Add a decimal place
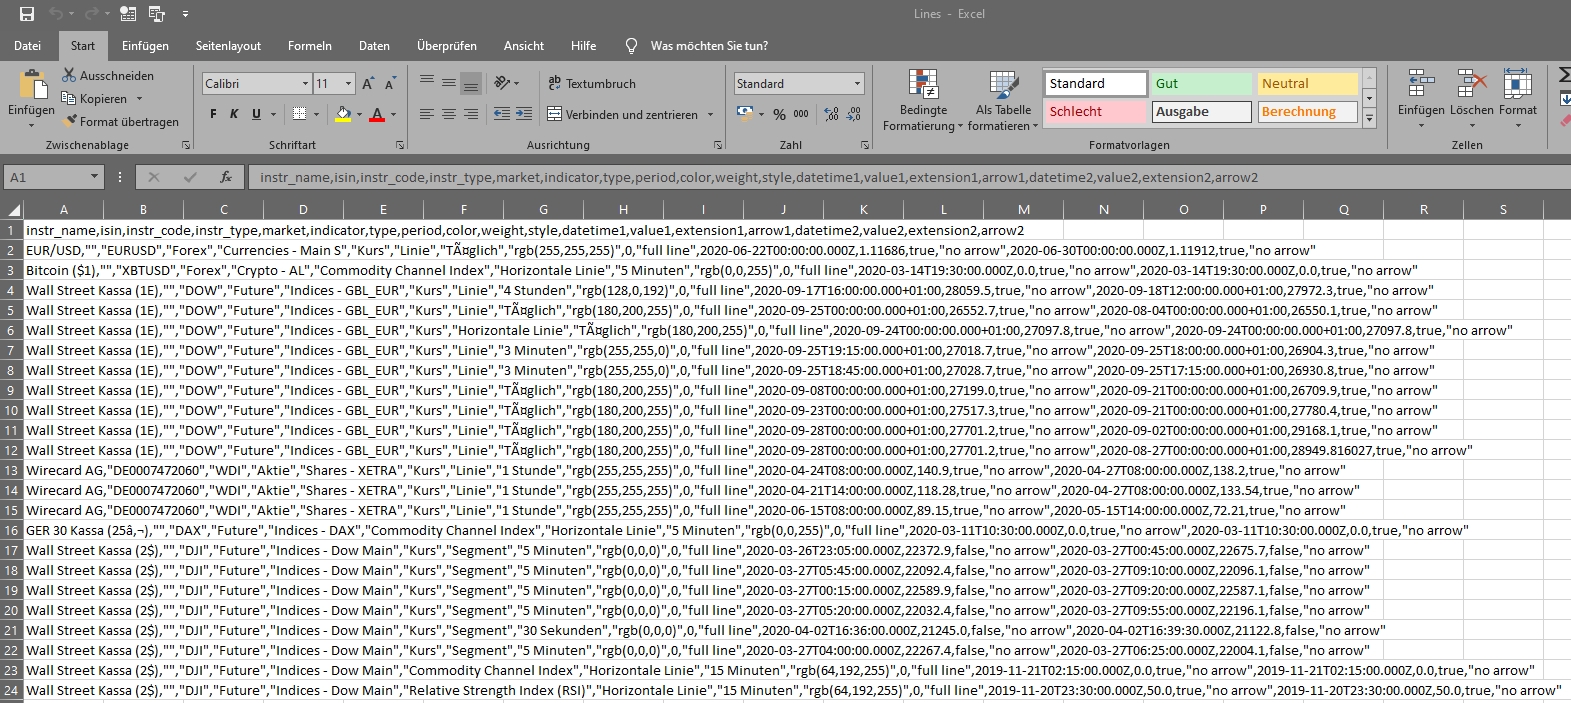This screenshot has height=703, width=1571. point(831,114)
